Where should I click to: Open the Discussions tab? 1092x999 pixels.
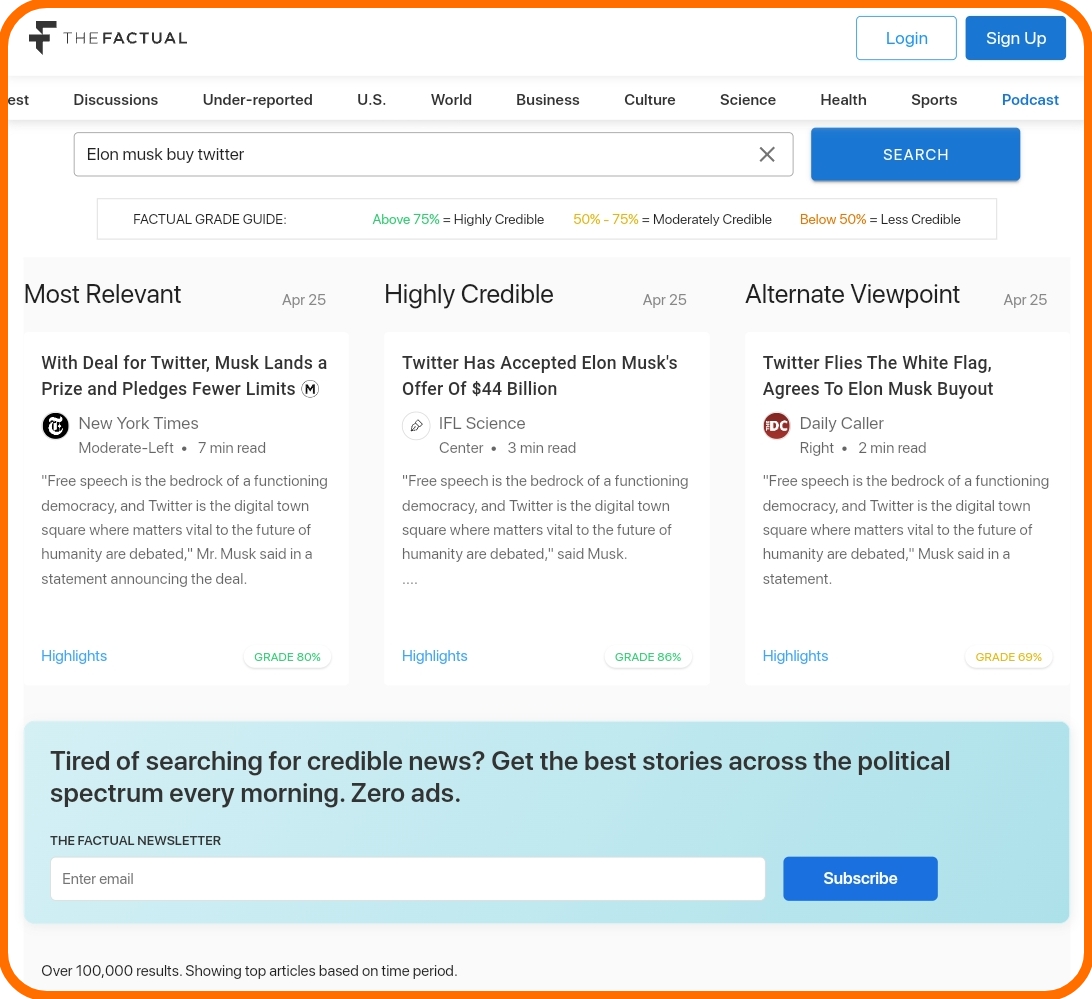point(116,100)
